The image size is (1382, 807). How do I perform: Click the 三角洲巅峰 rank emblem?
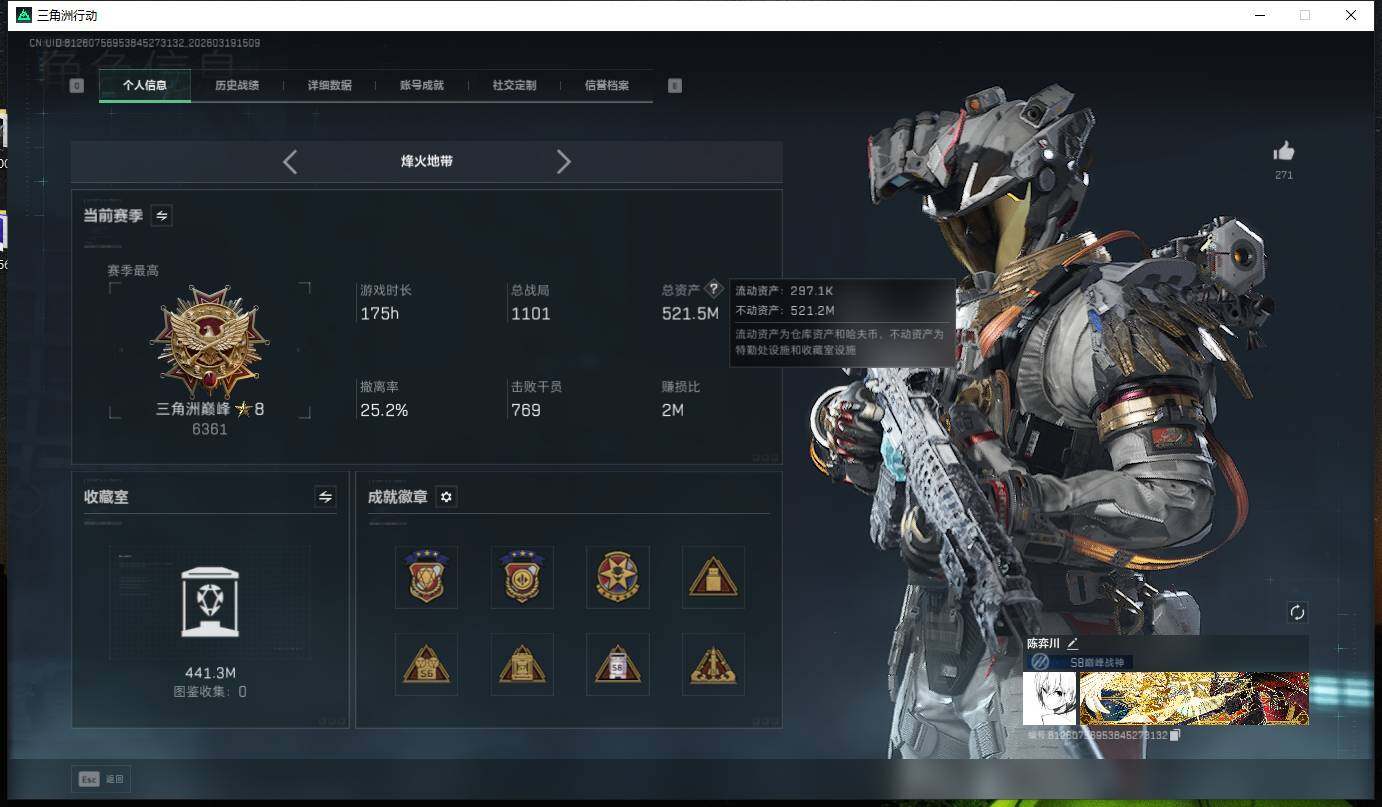pyautogui.click(x=210, y=342)
